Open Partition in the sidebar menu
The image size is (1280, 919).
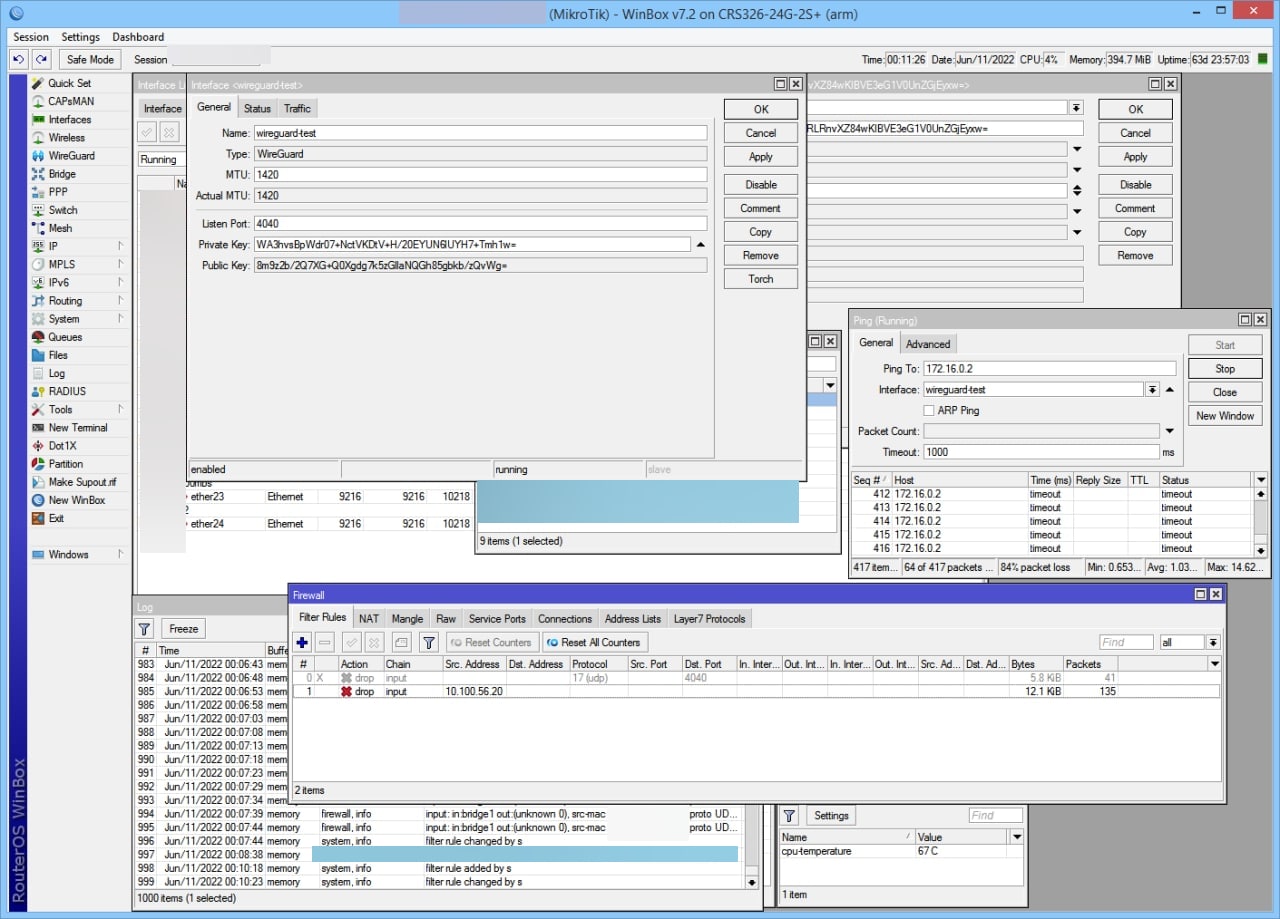point(66,464)
